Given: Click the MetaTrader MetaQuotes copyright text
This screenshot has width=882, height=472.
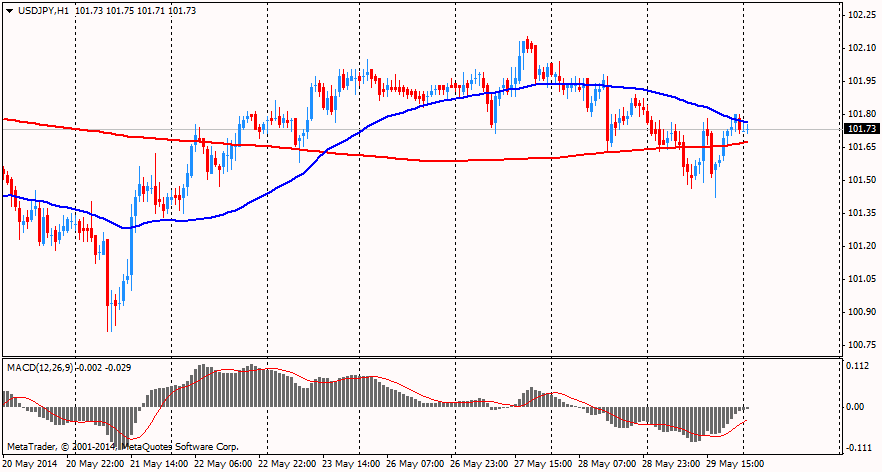Looking at the screenshot, I should point(122,445).
